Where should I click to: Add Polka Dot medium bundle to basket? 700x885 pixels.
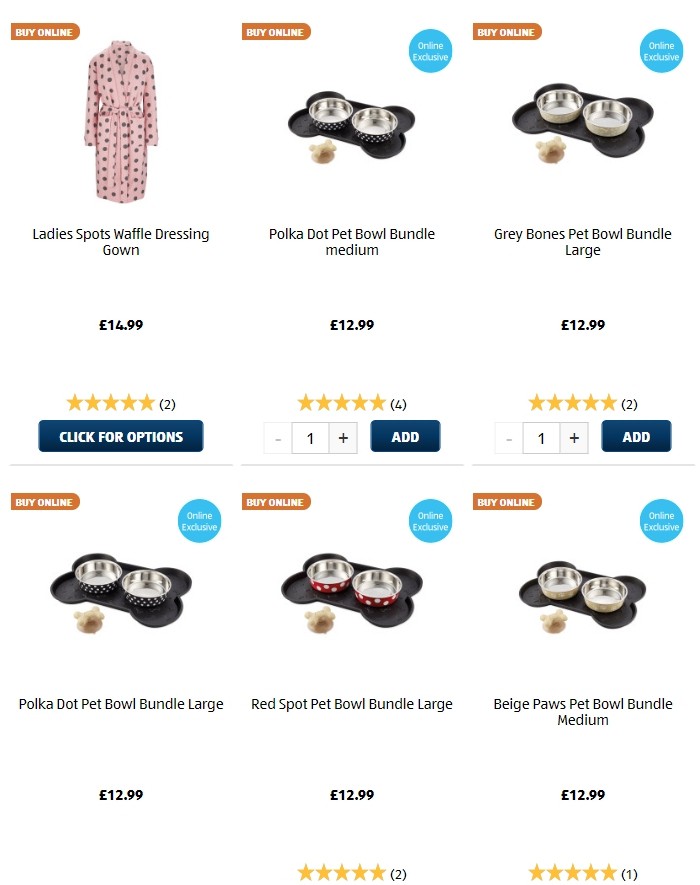(405, 436)
